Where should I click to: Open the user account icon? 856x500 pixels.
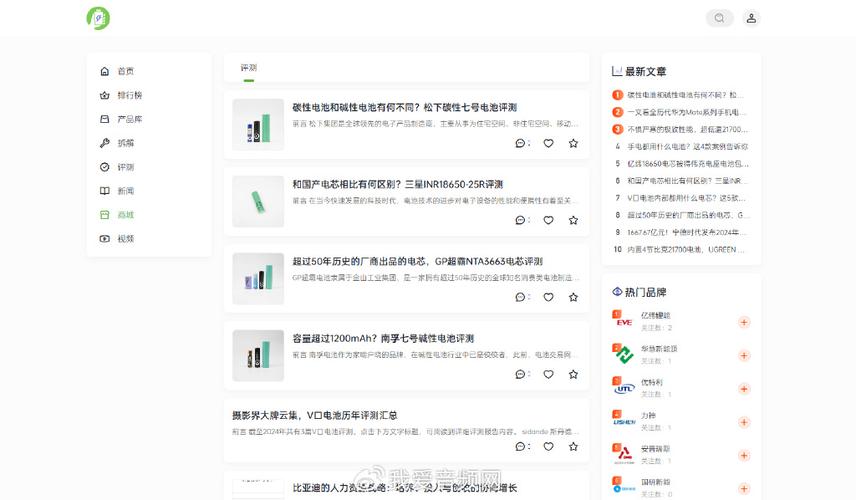coord(751,18)
